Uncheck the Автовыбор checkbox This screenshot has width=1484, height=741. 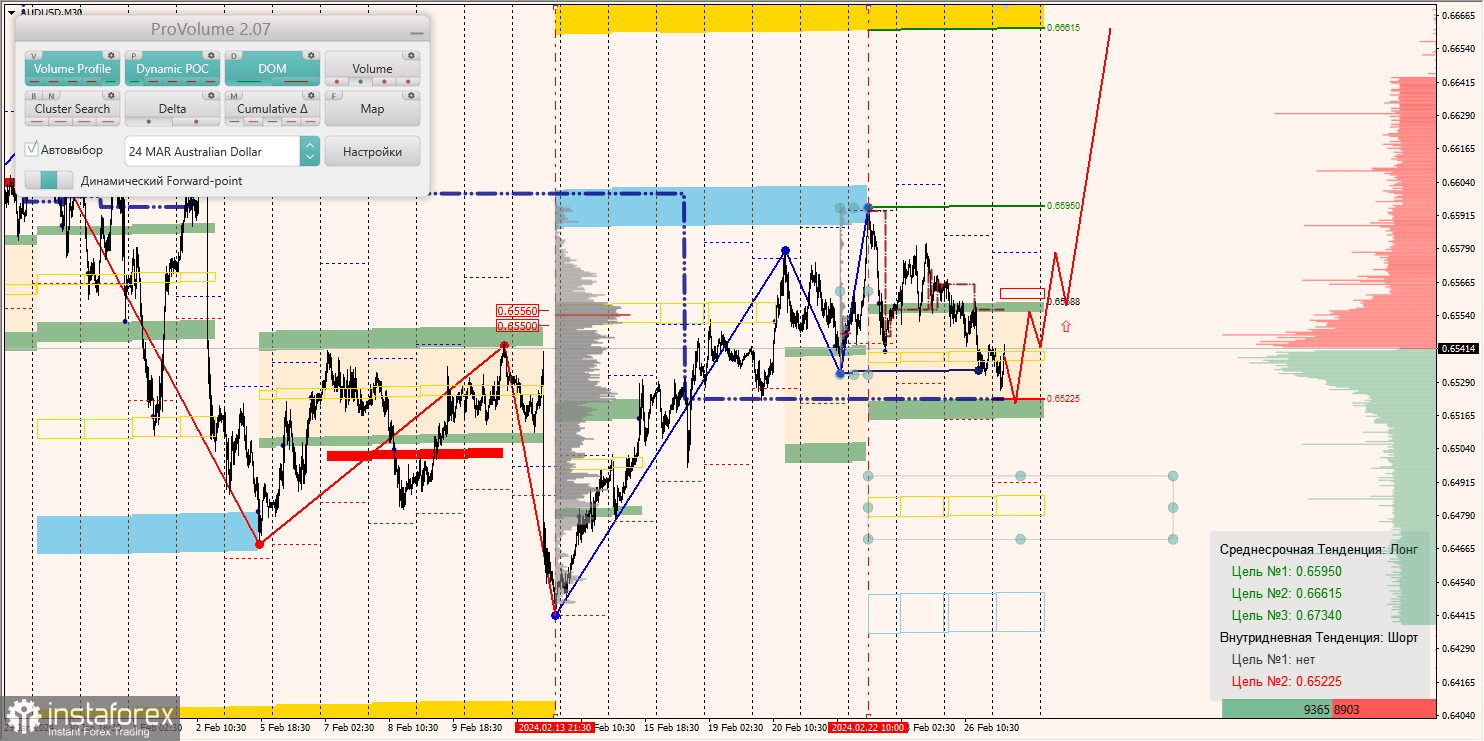coord(32,149)
